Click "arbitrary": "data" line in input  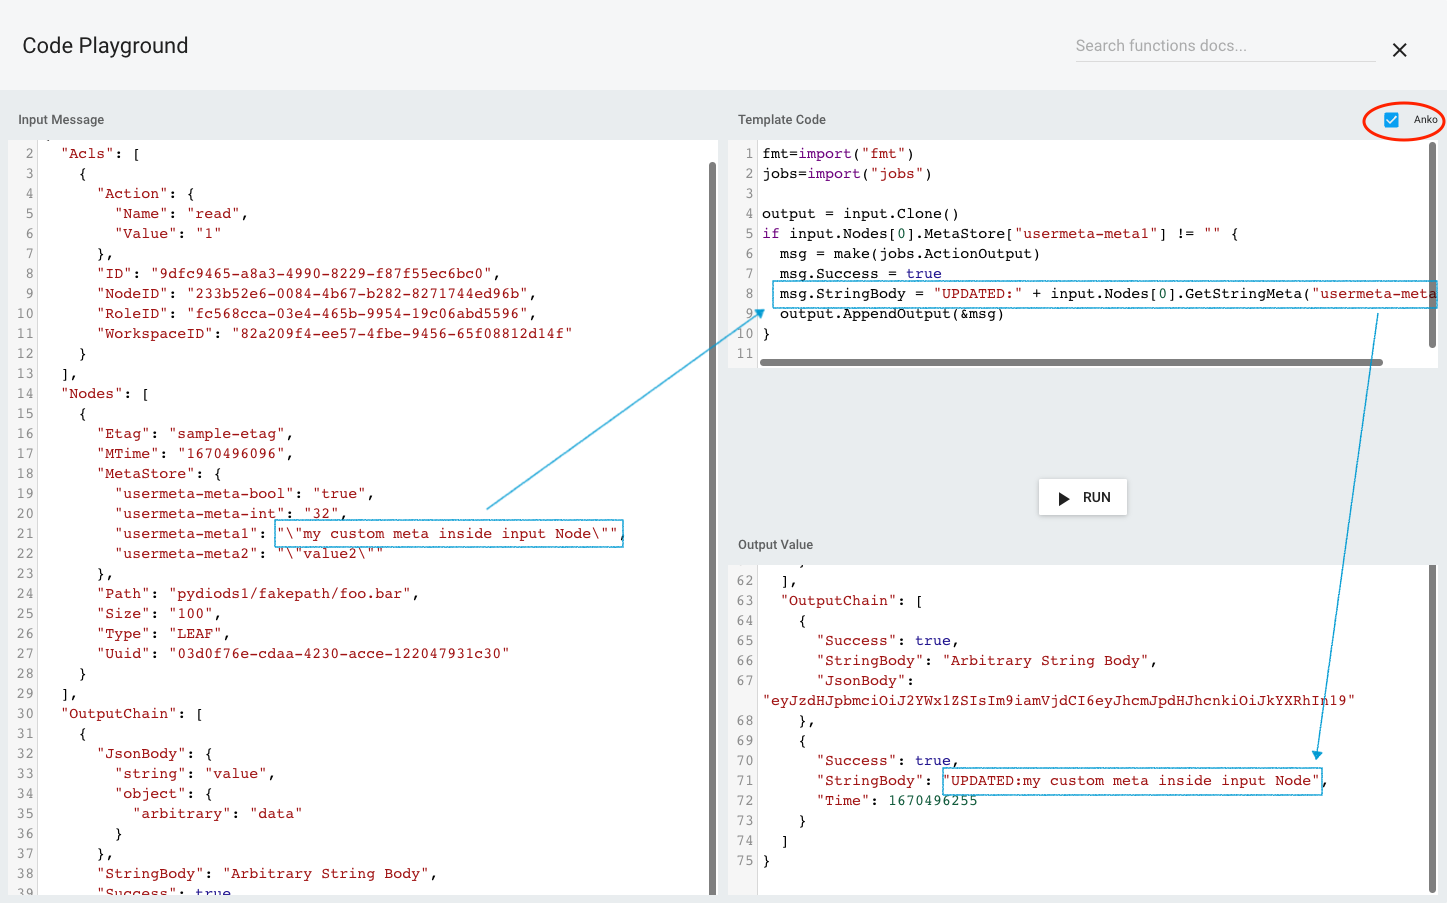tap(217, 814)
